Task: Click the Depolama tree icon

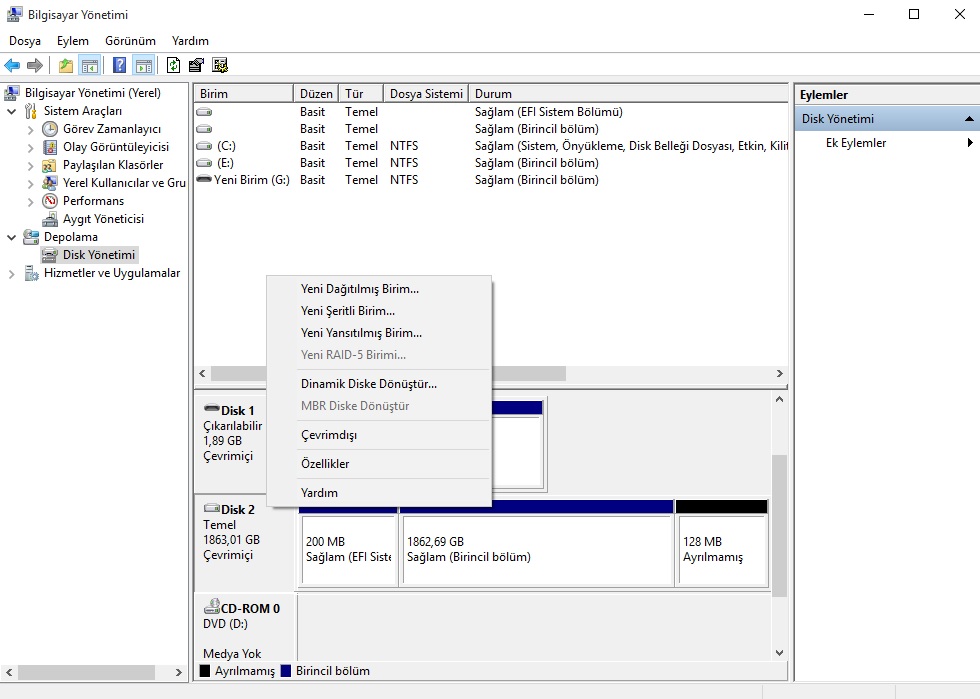Action: coord(31,237)
